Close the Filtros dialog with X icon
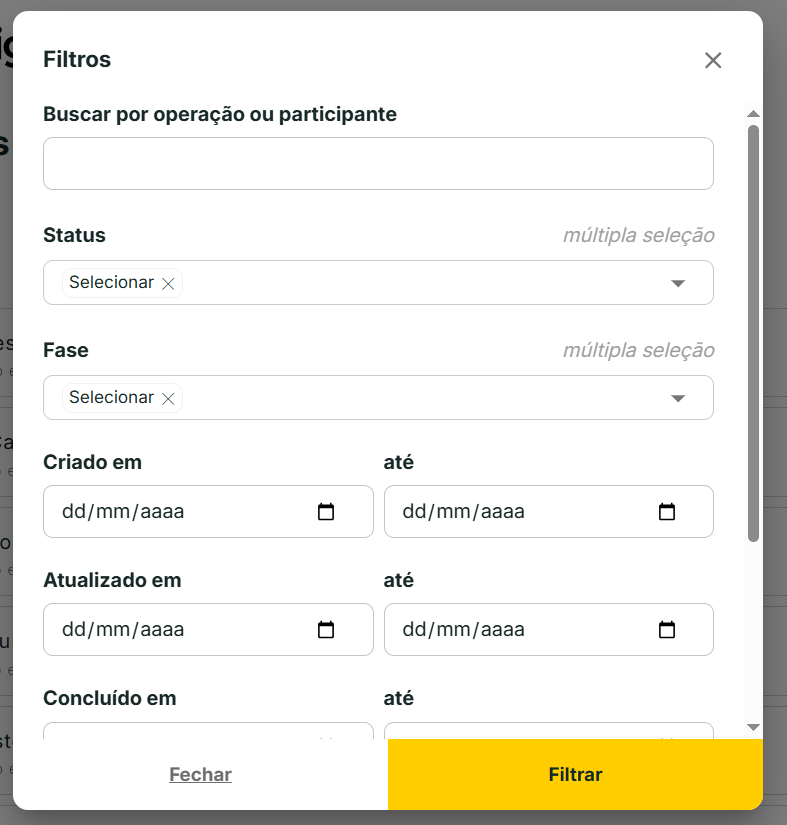Image resolution: width=787 pixels, height=825 pixels. coord(713,60)
